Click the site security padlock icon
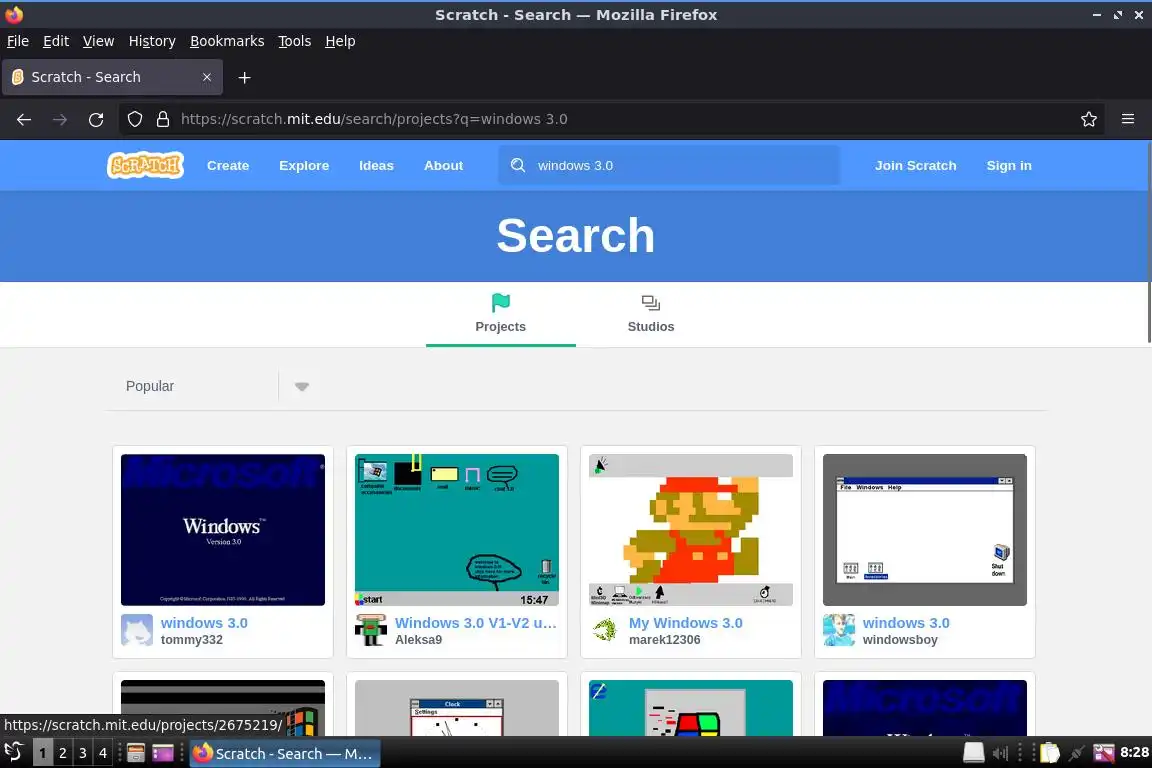Viewport: 1152px width, 768px height. pyautogui.click(x=163, y=119)
